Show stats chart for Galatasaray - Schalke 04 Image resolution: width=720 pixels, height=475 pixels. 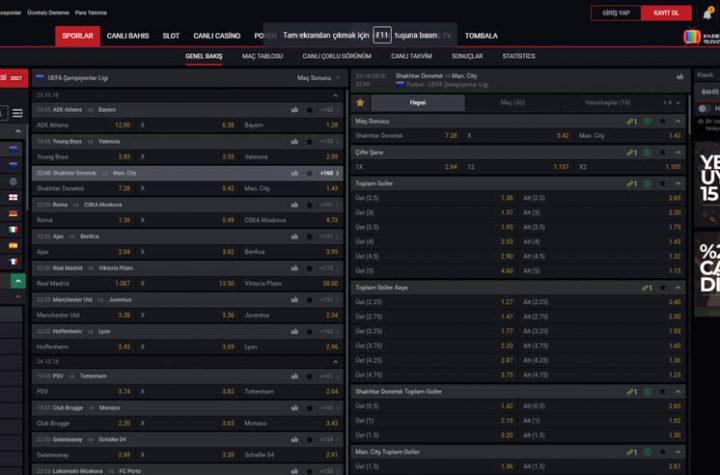pyautogui.click(x=294, y=440)
